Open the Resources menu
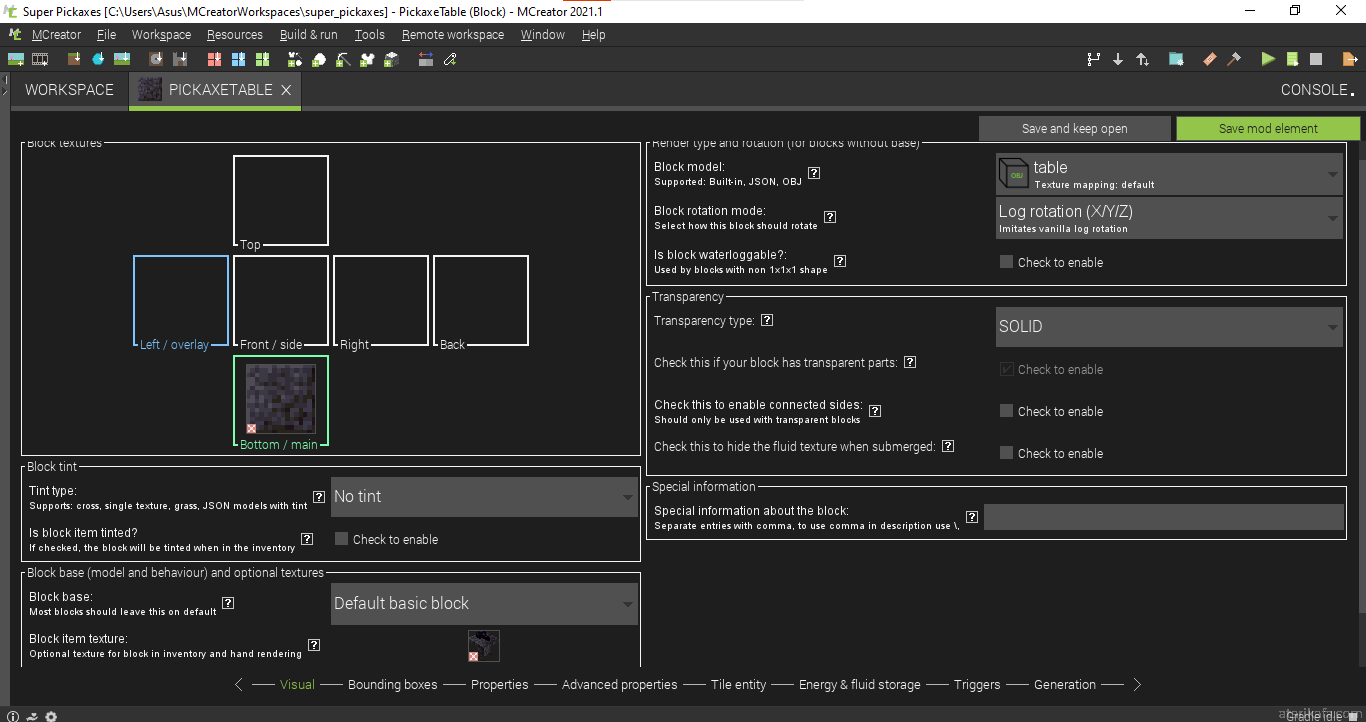 [x=235, y=34]
